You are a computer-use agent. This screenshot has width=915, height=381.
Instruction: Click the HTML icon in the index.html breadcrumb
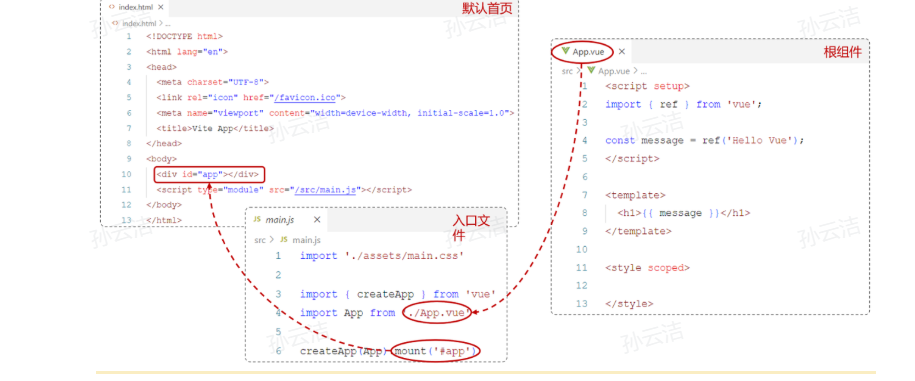click(116, 23)
